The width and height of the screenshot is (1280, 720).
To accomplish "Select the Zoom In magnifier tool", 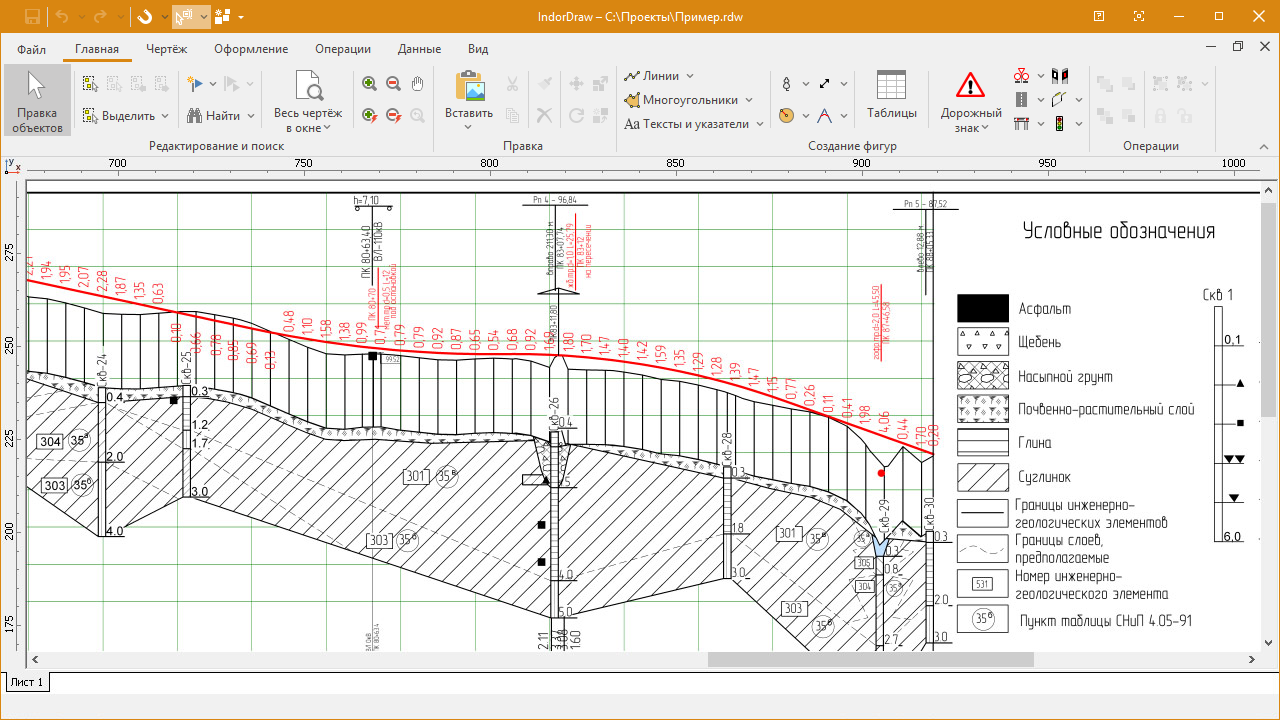I will point(368,83).
